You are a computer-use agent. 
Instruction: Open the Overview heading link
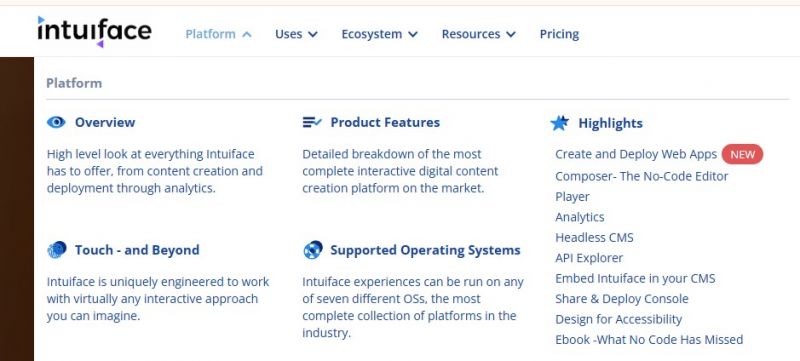click(x=105, y=122)
